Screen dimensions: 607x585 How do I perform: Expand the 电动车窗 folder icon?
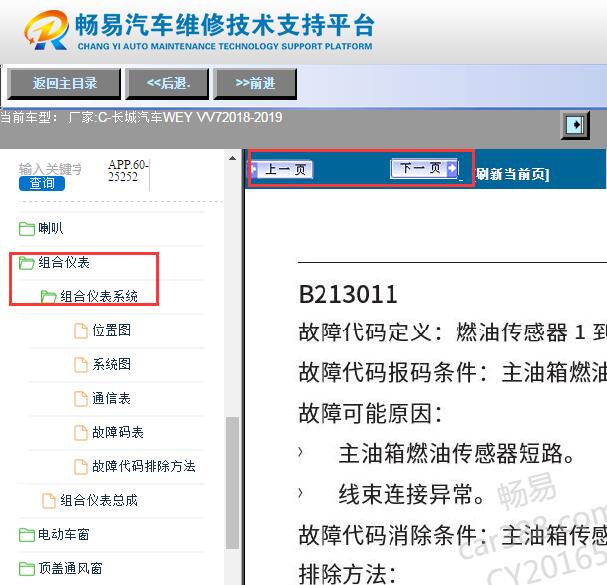pyautogui.click(x=27, y=535)
